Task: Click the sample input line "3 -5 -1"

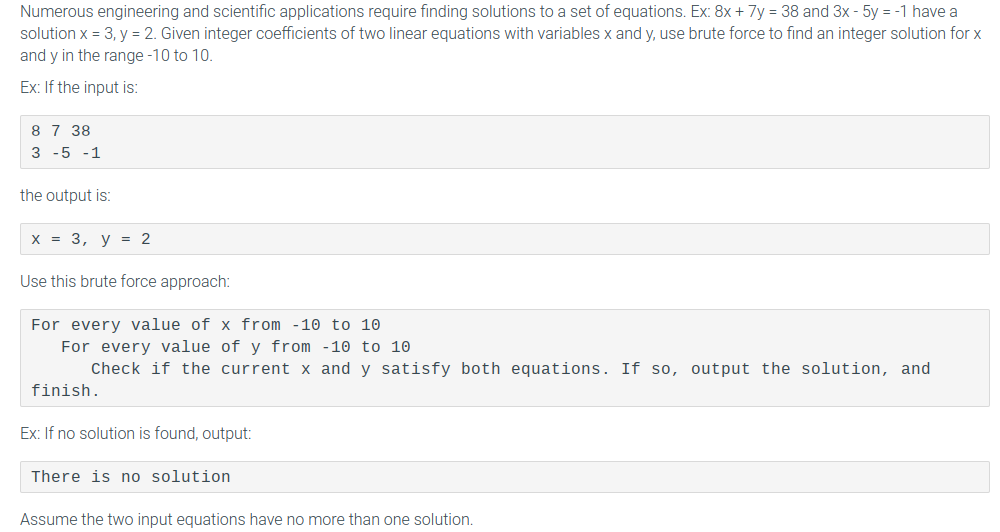Action: point(66,153)
